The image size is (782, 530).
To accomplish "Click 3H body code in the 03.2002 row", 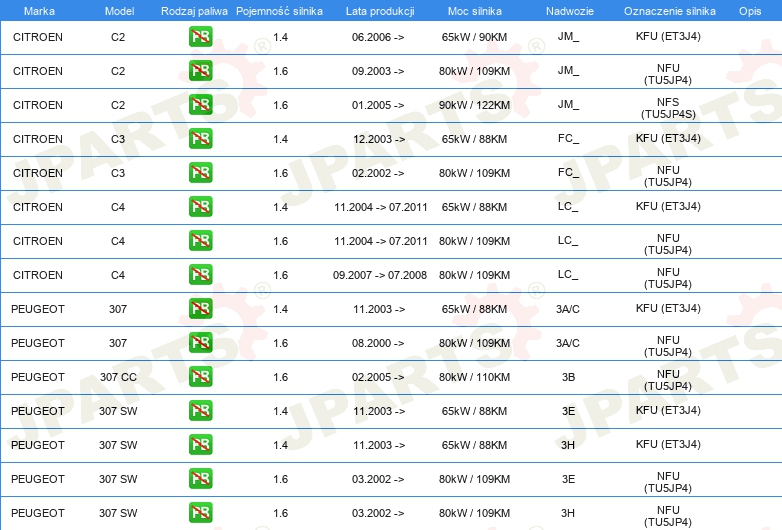I will pos(568,513).
